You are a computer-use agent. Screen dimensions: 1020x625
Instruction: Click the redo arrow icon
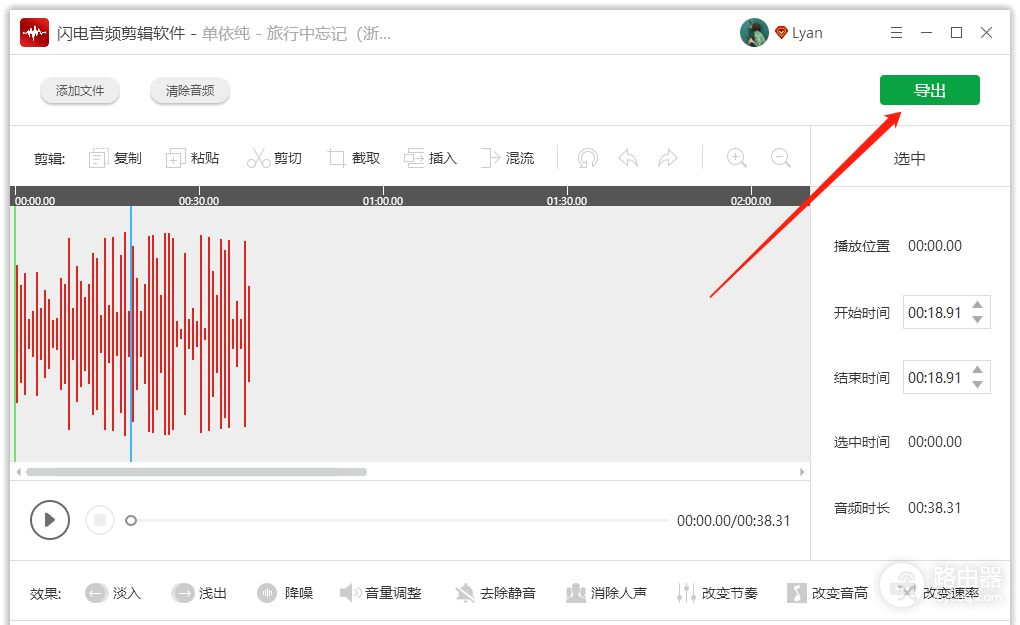(x=668, y=158)
